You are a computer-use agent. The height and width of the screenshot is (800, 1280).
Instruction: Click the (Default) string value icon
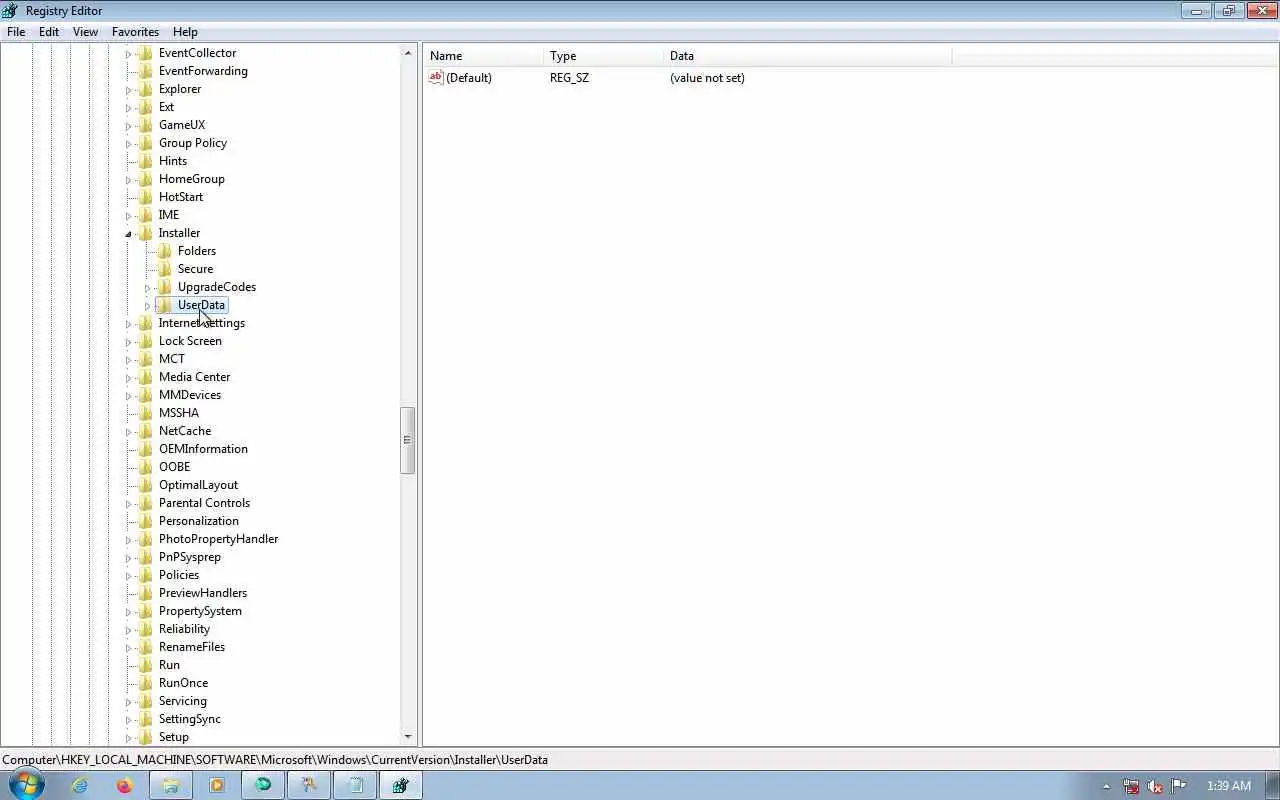tap(435, 78)
